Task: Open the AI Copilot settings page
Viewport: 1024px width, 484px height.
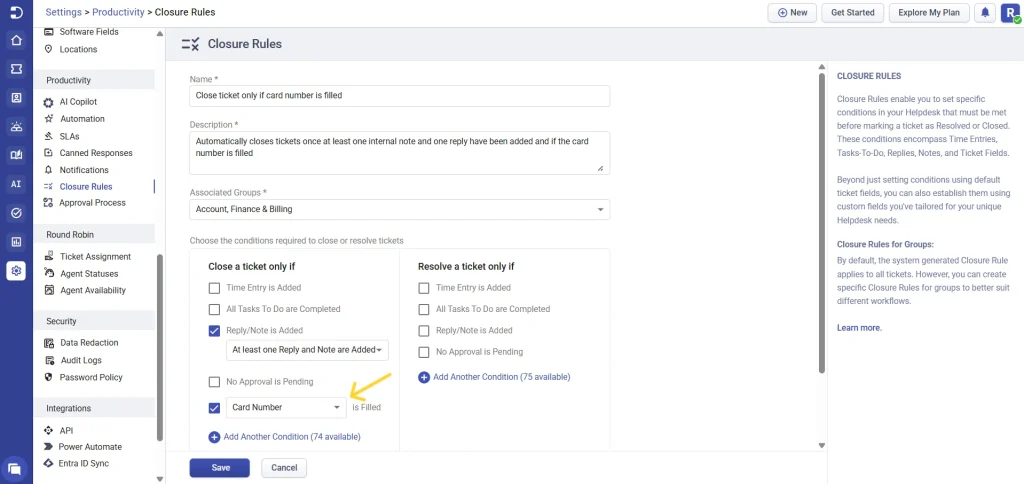Action: pos(78,102)
